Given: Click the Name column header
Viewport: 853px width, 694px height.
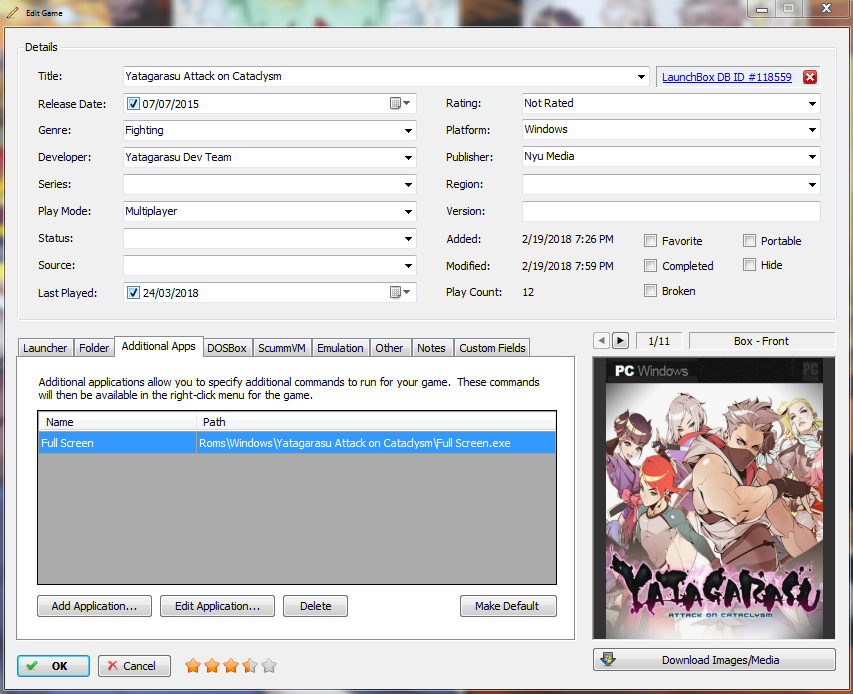Looking at the screenshot, I should (x=117, y=422).
